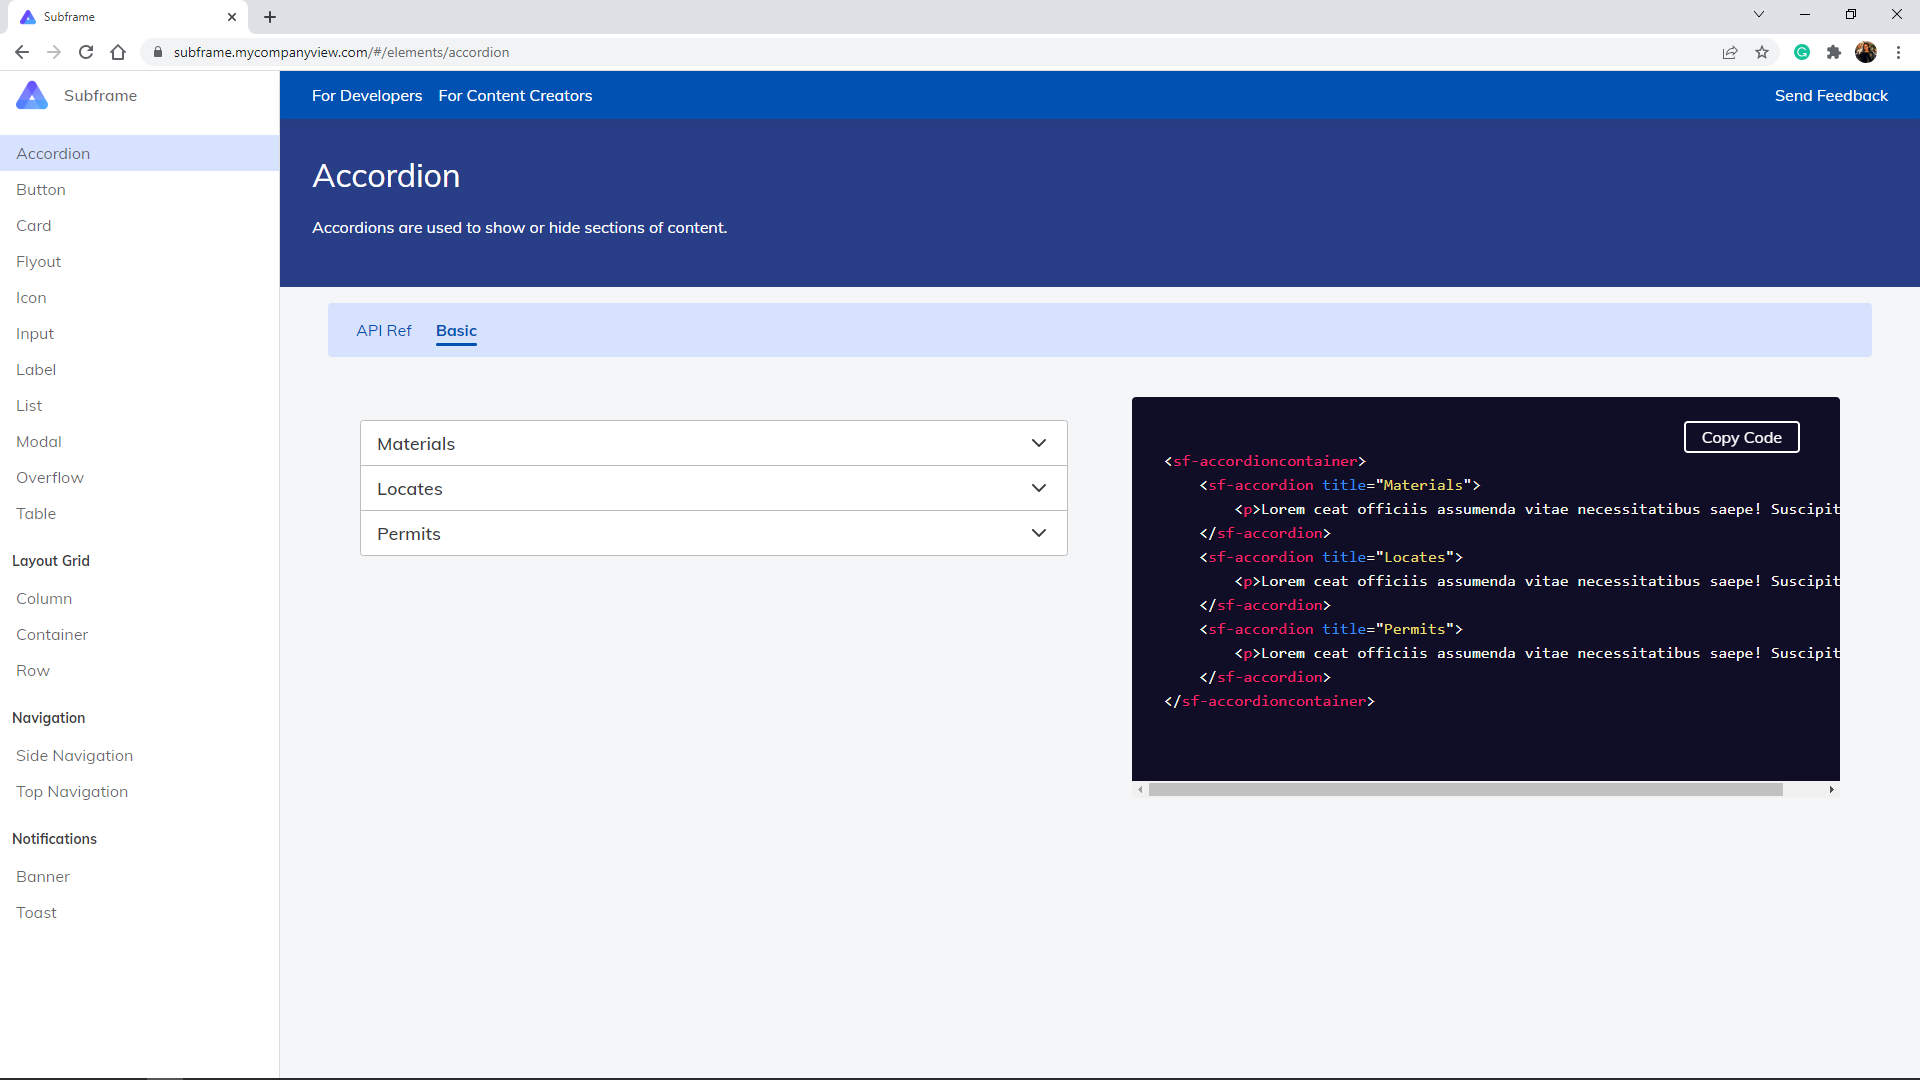Expand the Materials accordion chevron

[1039, 443]
